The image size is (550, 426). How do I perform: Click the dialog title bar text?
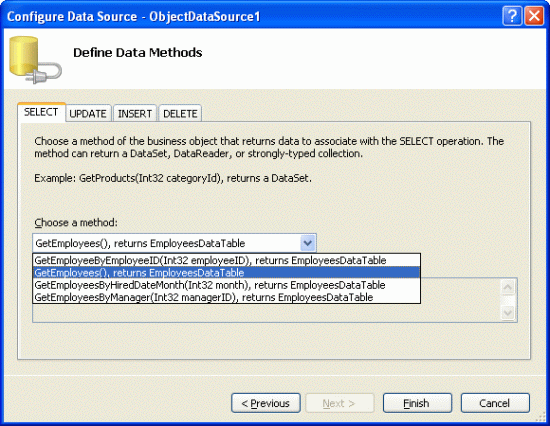(134, 16)
